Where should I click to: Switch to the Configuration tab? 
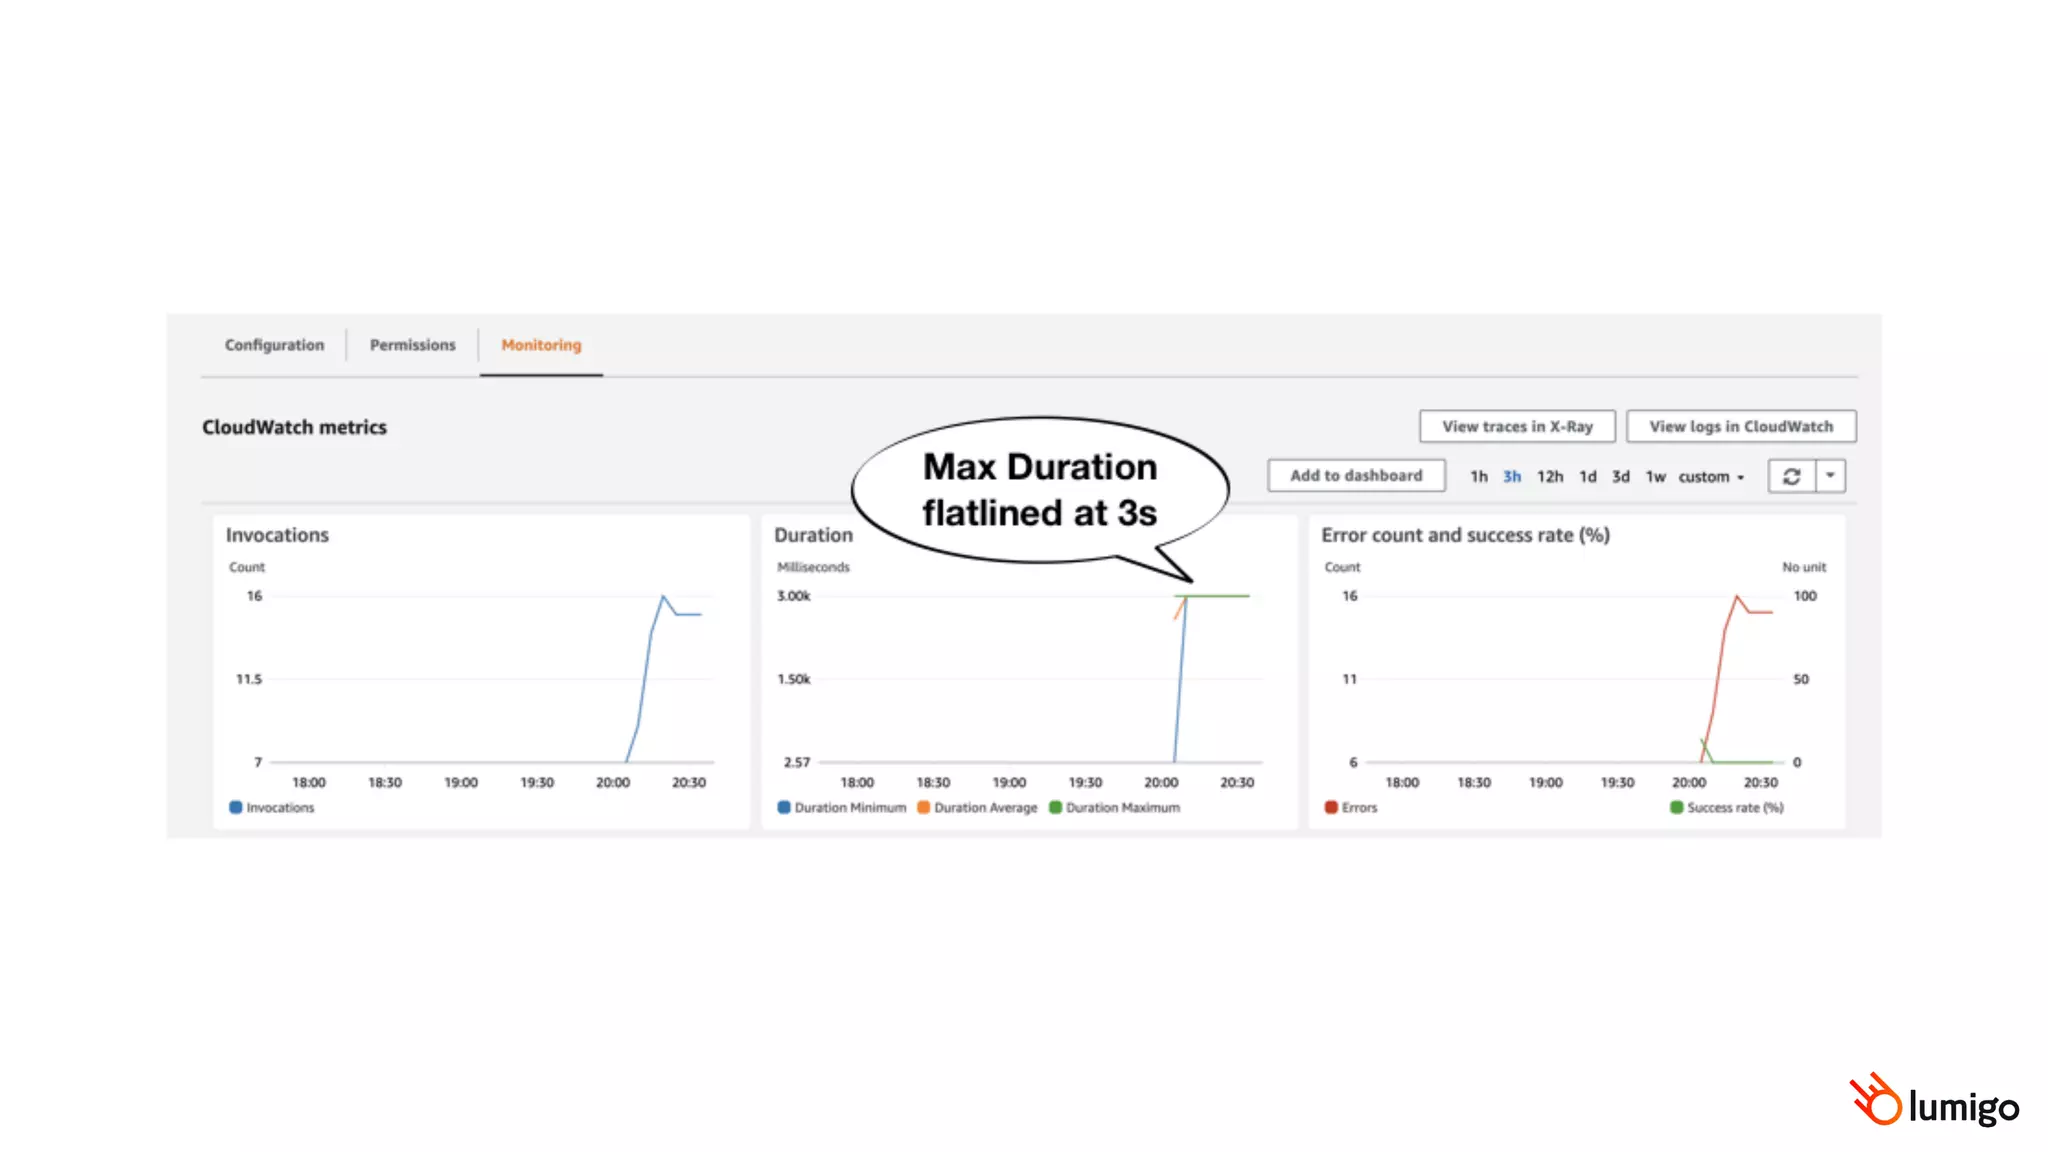point(274,345)
